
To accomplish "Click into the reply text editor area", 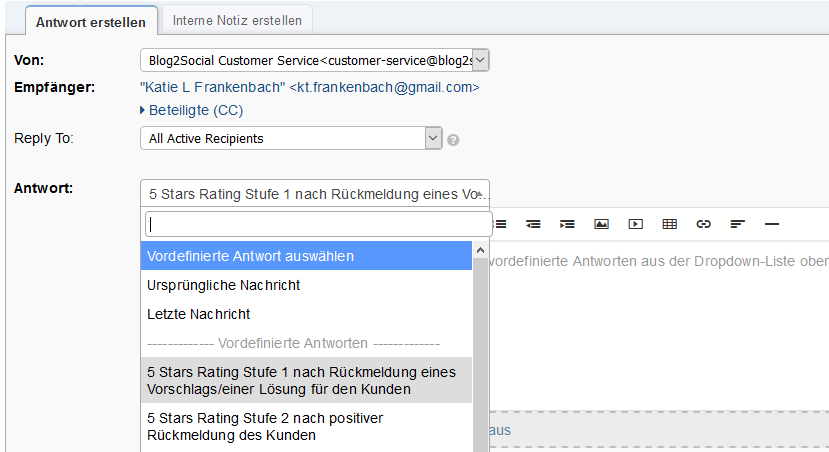I will pos(658,328).
